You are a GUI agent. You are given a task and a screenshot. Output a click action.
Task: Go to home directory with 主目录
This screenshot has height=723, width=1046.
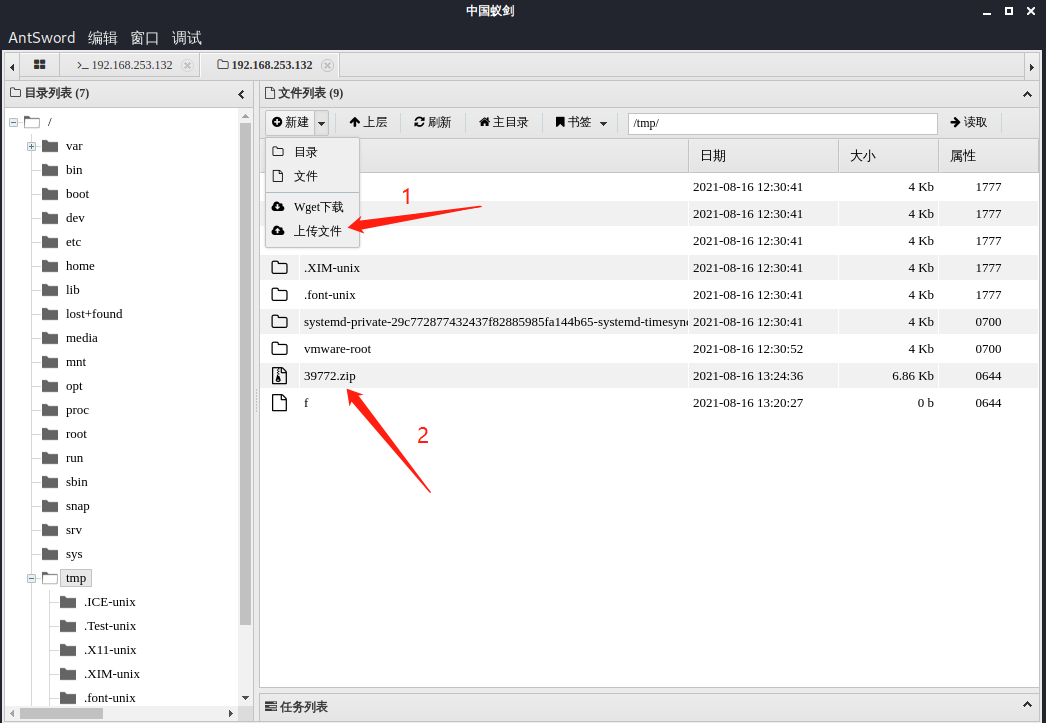click(504, 122)
